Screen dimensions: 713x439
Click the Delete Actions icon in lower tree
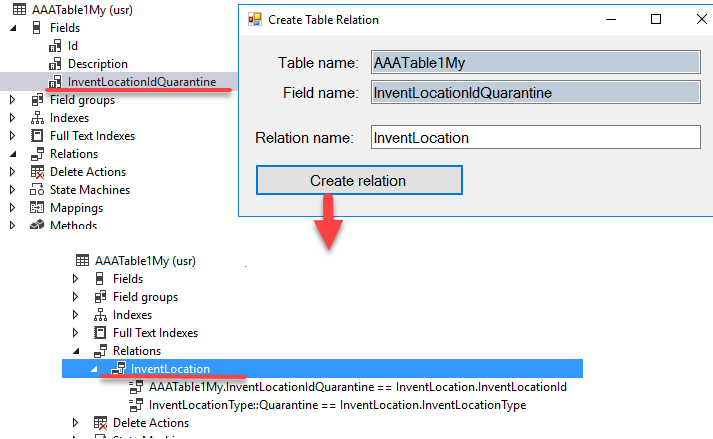(x=100, y=423)
